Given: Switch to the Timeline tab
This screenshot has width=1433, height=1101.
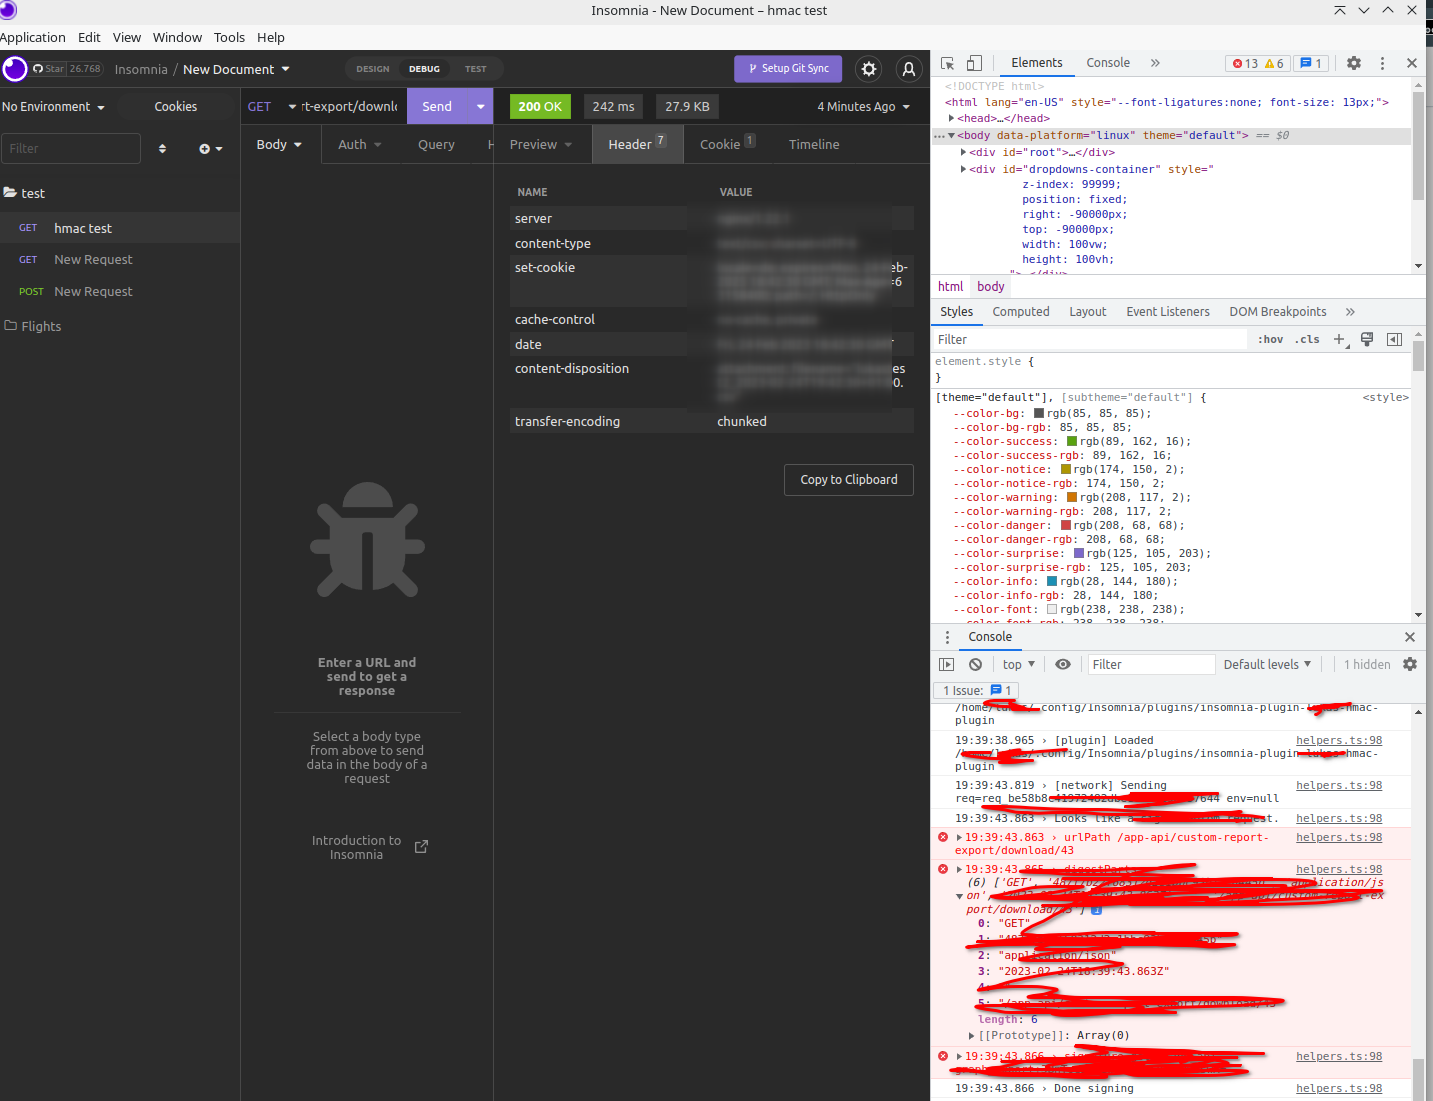Looking at the screenshot, I should (813, 144).
